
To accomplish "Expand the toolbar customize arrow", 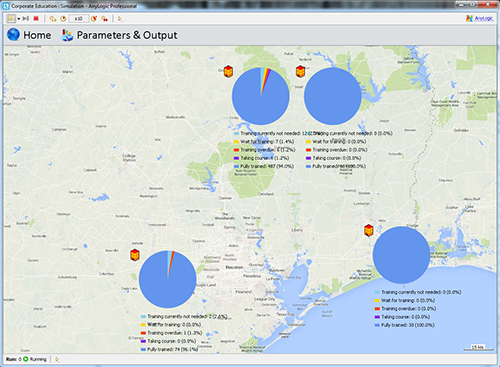I will pos(120,19).
